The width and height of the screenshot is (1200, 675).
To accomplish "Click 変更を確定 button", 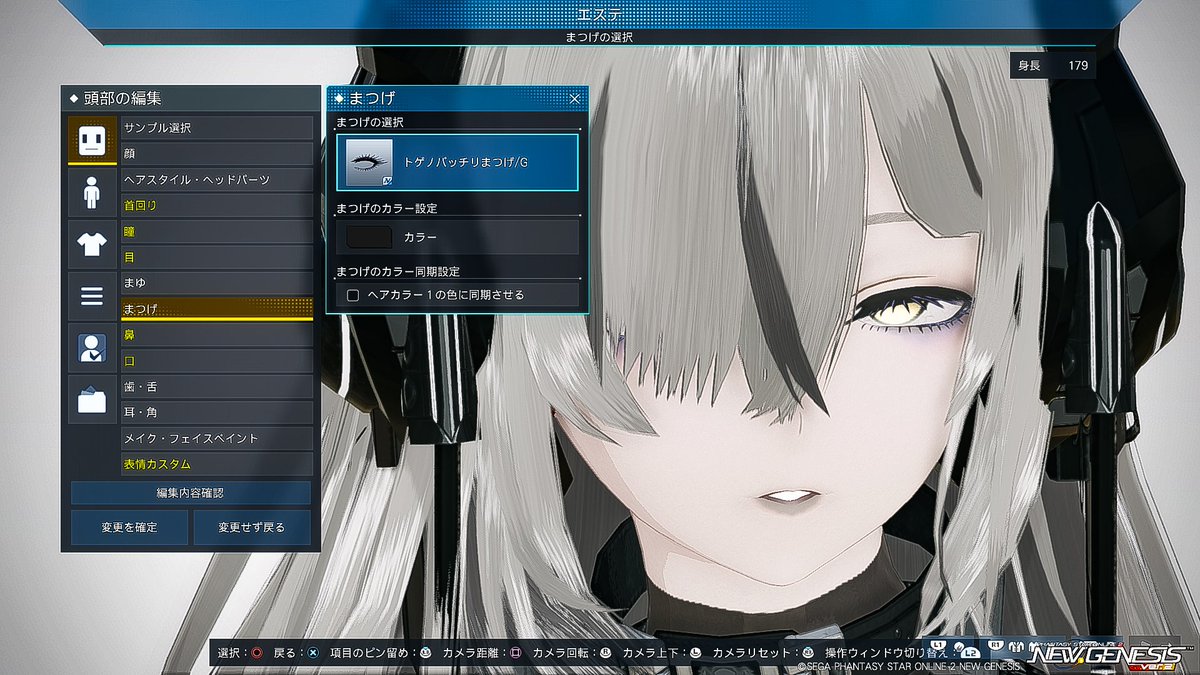I will [129, 527].
